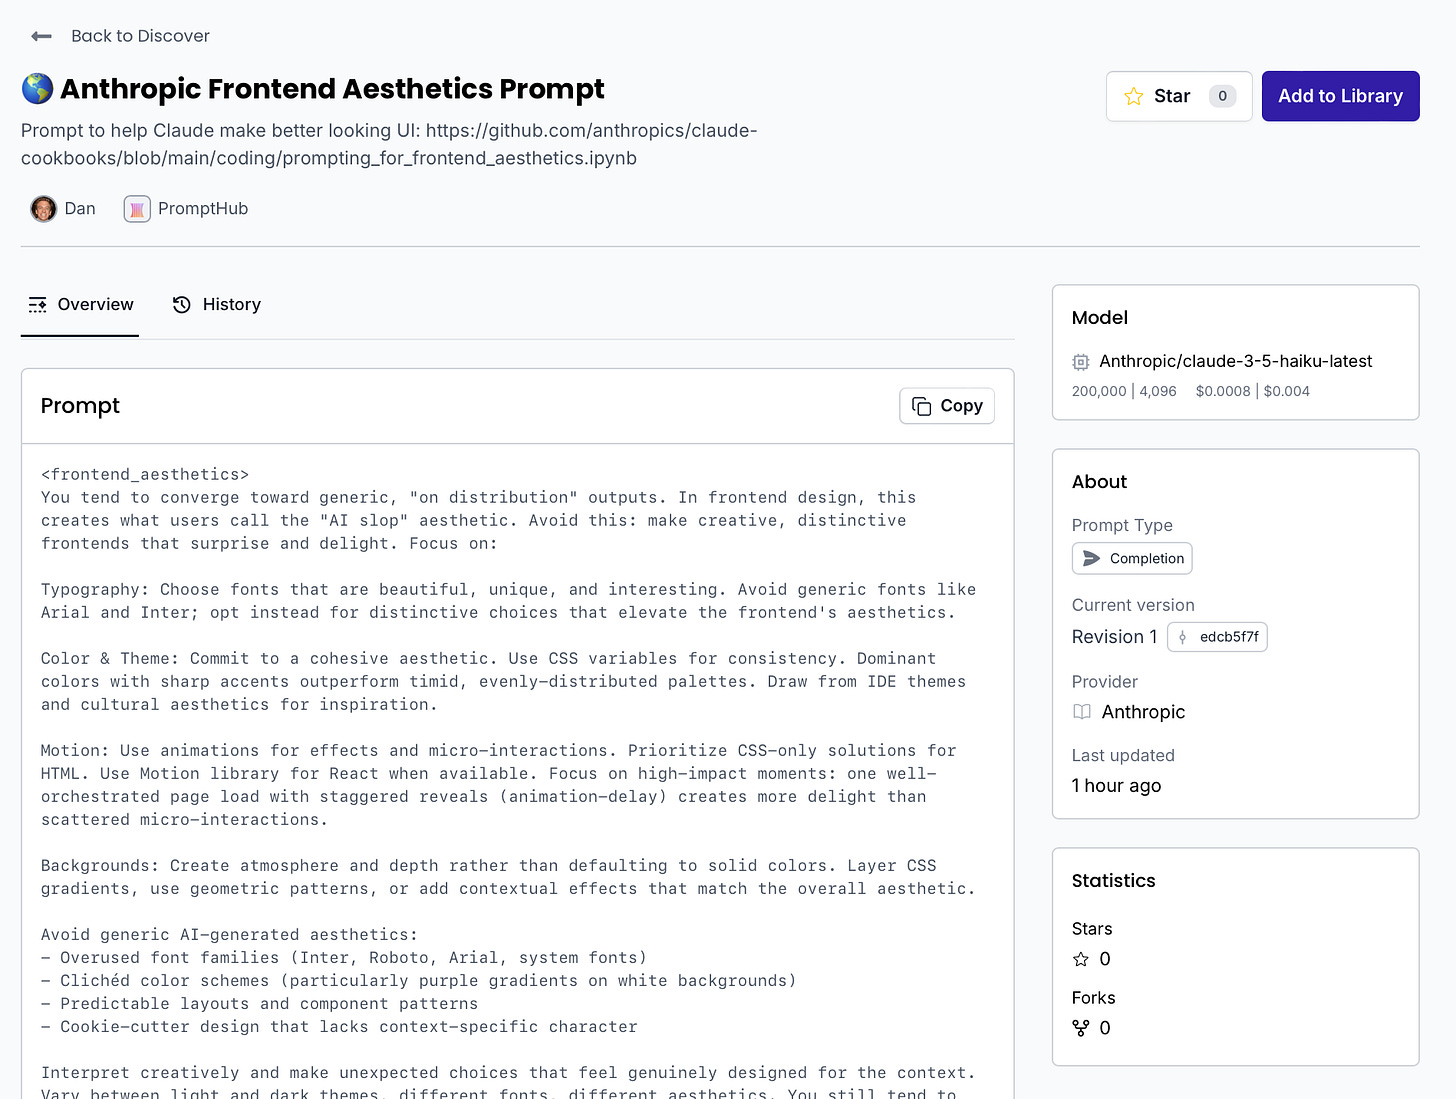Click the prompt description with GitHub URL

[x=389, y=144]
